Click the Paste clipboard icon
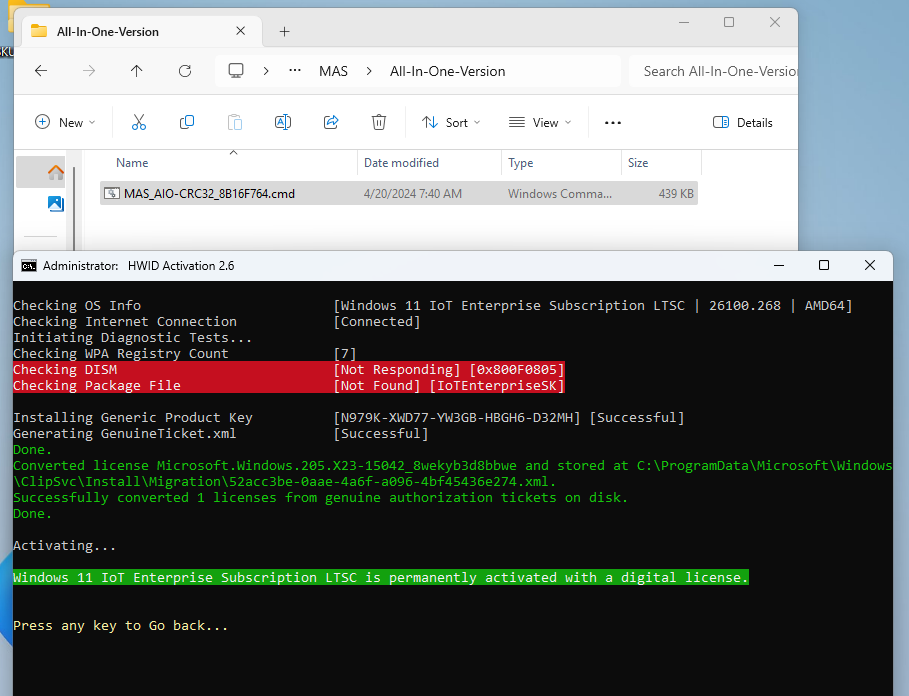909x696 pixels. (235, 122)
